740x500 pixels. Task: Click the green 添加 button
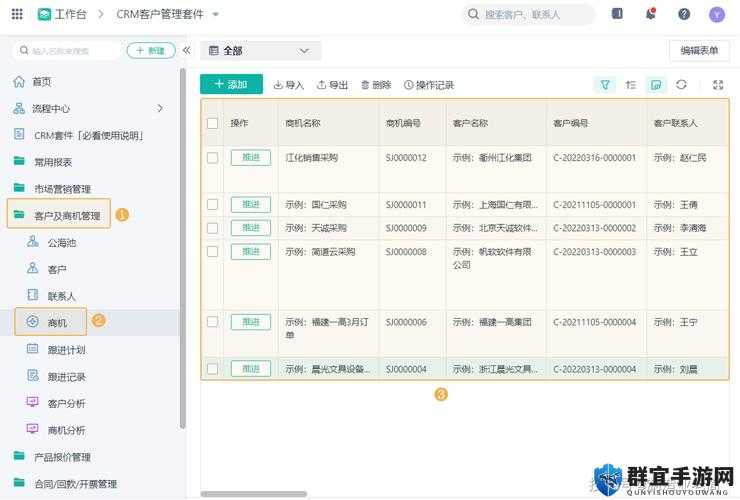coord(231,85)
